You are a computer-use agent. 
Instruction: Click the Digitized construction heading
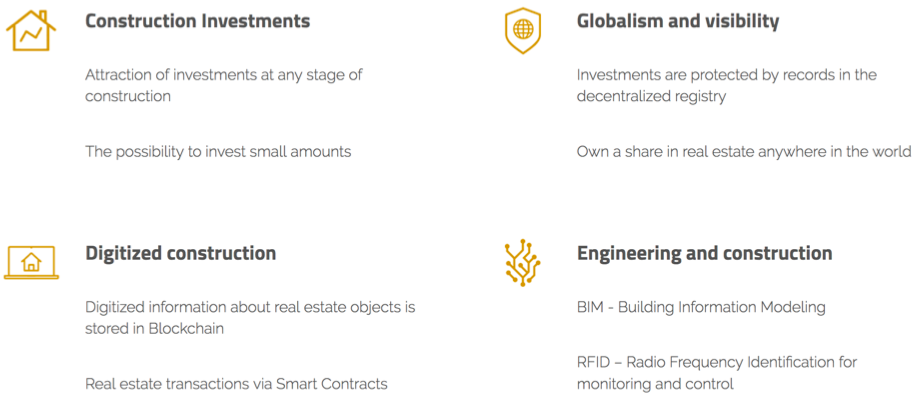tap(181, 253)
